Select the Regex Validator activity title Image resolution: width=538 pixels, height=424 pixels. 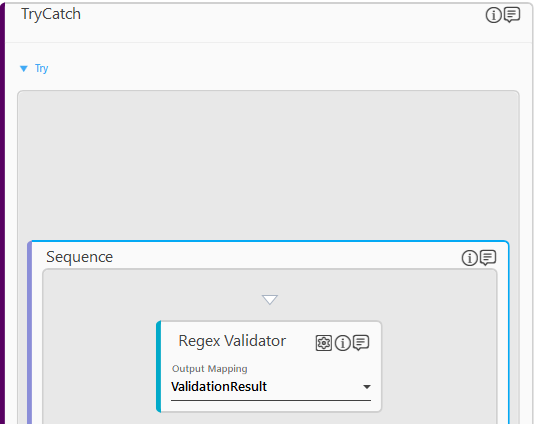click(x=232, y=341)
